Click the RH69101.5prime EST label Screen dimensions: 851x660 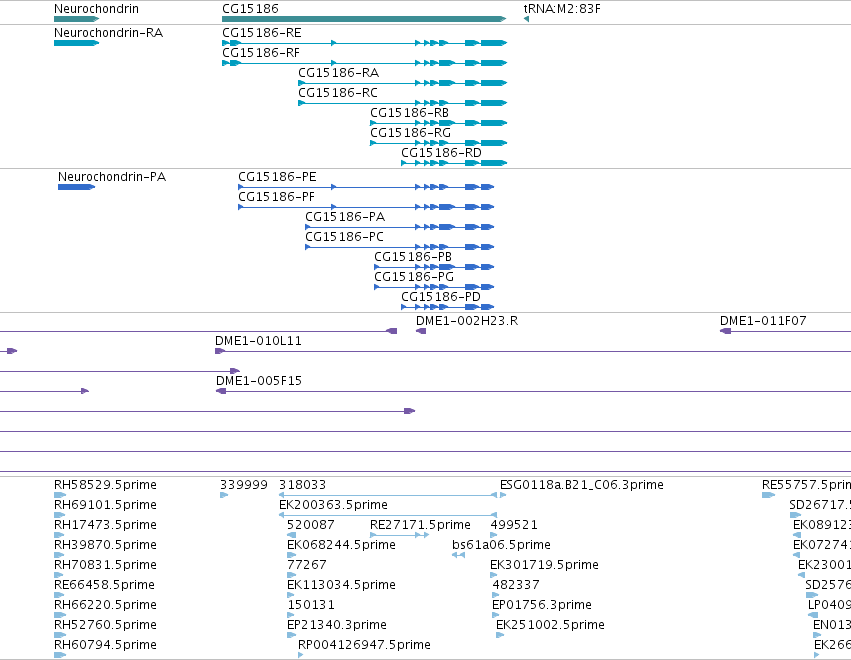(x=105, y=505)
